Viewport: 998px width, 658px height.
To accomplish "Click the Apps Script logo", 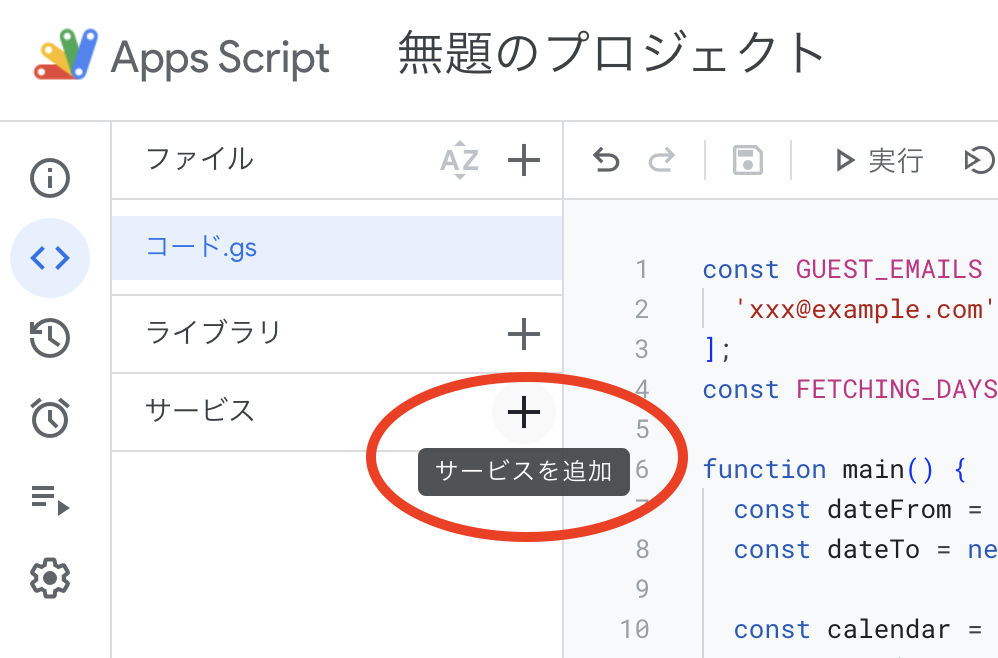I will pyautogui.click(x=62, y=57).
